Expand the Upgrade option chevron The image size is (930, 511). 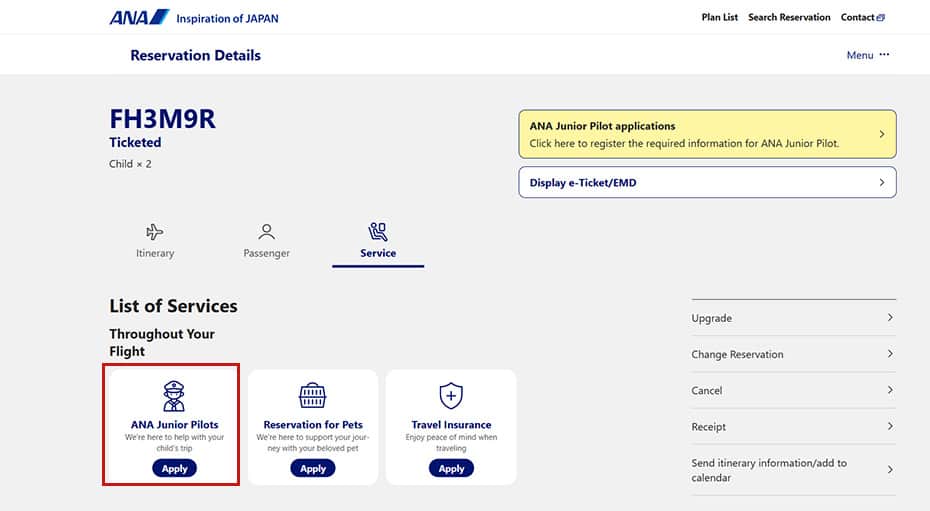(x=889, y=318)
